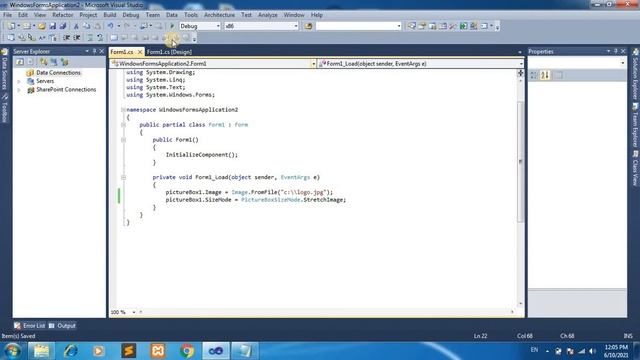Close the Form1.cs tab
Viewport: 640px width, 360px height.
[140, 52]
